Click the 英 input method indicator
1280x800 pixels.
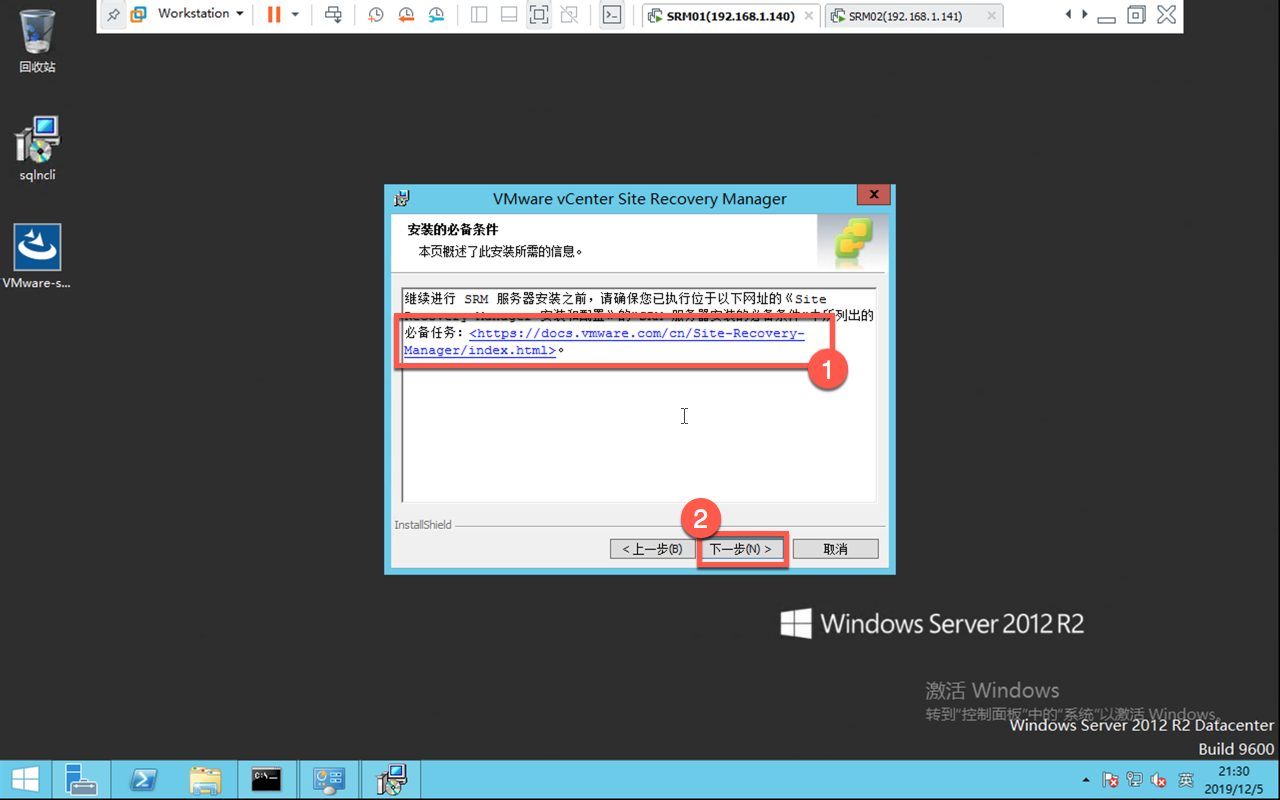pos(1185,780)
